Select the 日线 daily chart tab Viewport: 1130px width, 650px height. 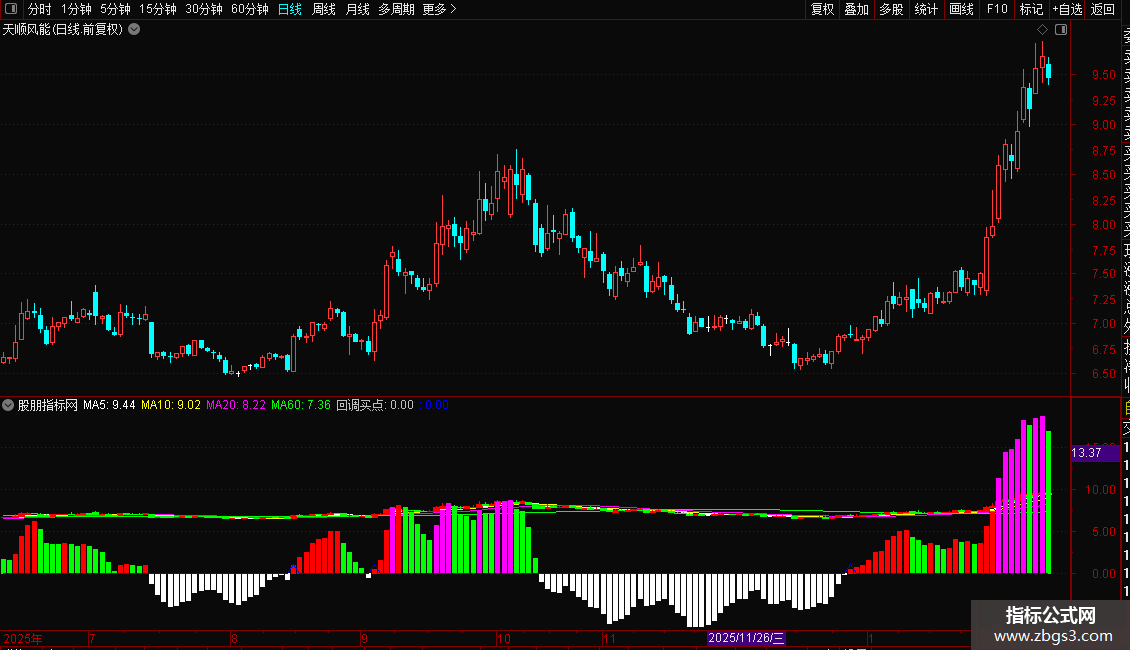click(x=290, y=9)
